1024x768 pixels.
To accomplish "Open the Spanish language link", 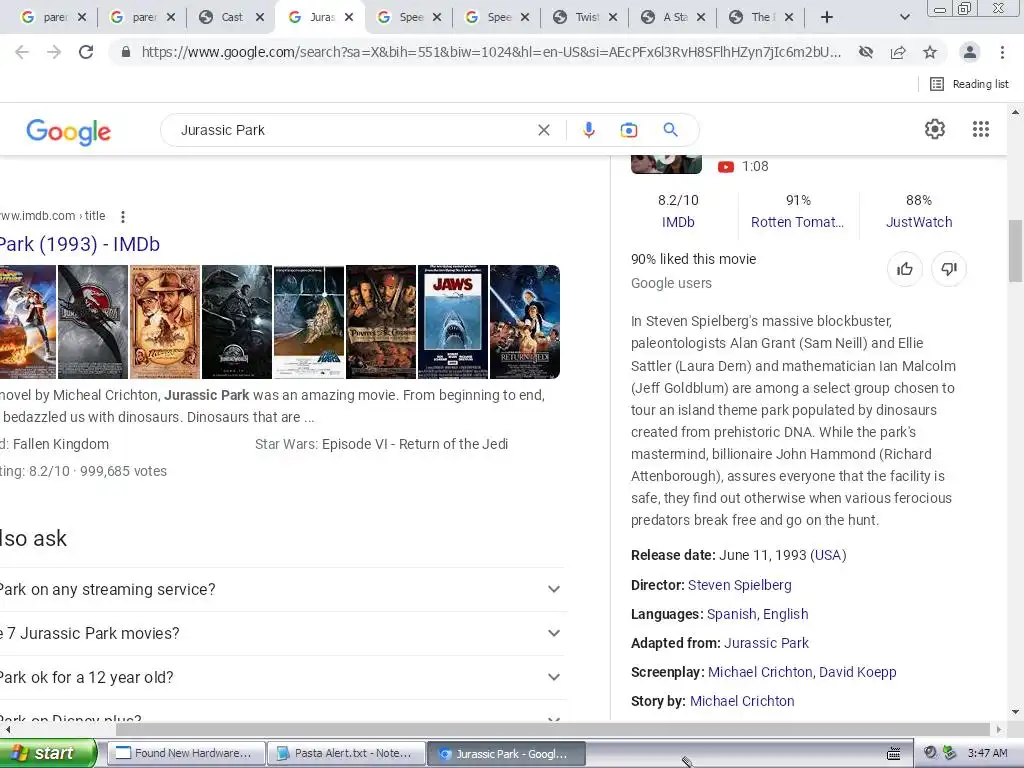I will [731, 614].
